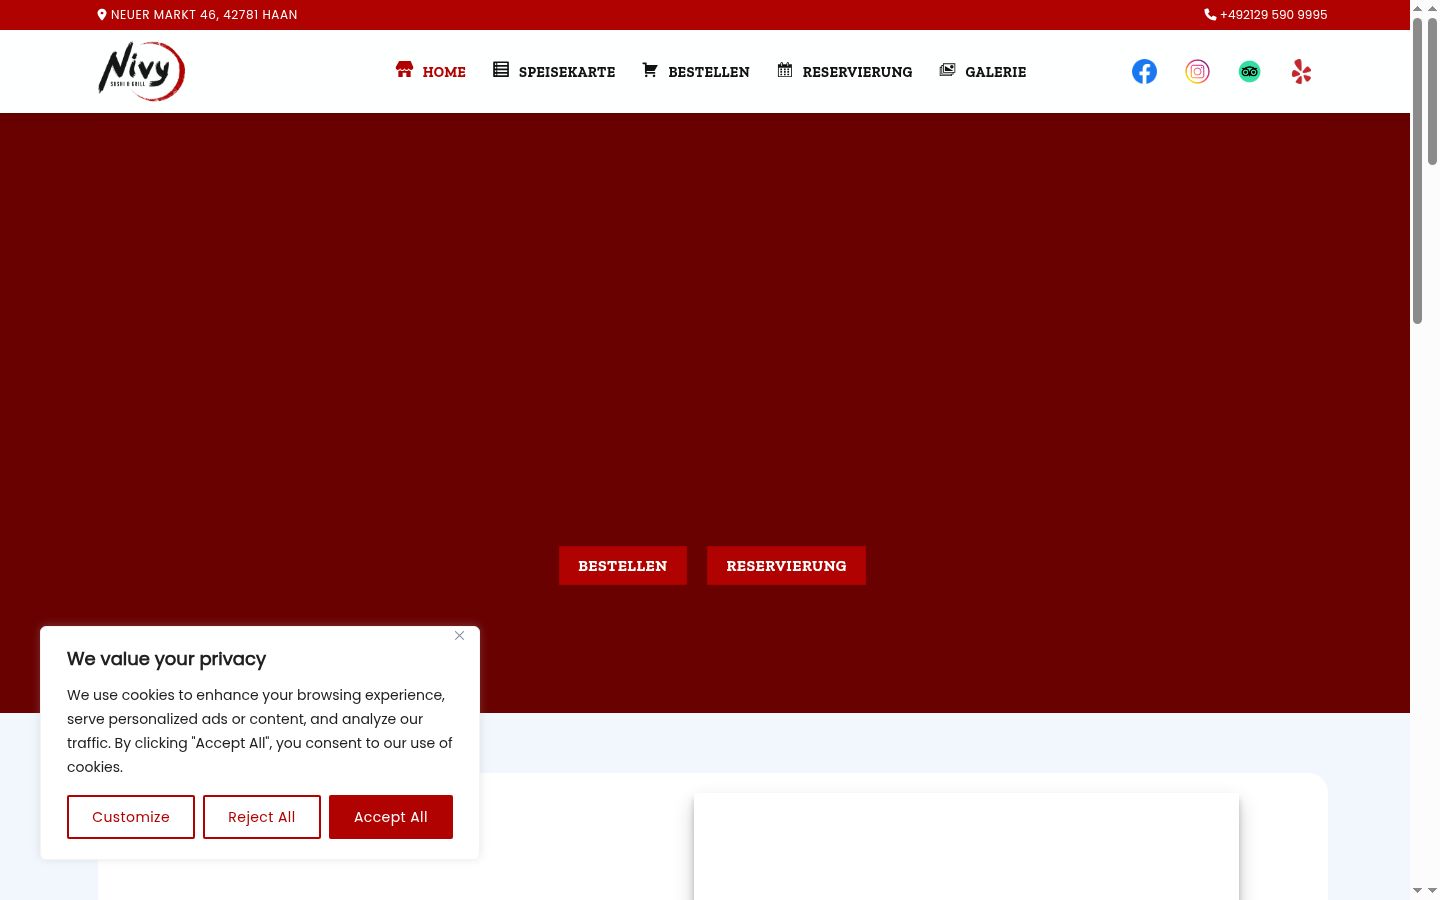Click the calendar icon beside RESERVIERUNG
This screenshot has width=1440, height=900.
point(785,70)
